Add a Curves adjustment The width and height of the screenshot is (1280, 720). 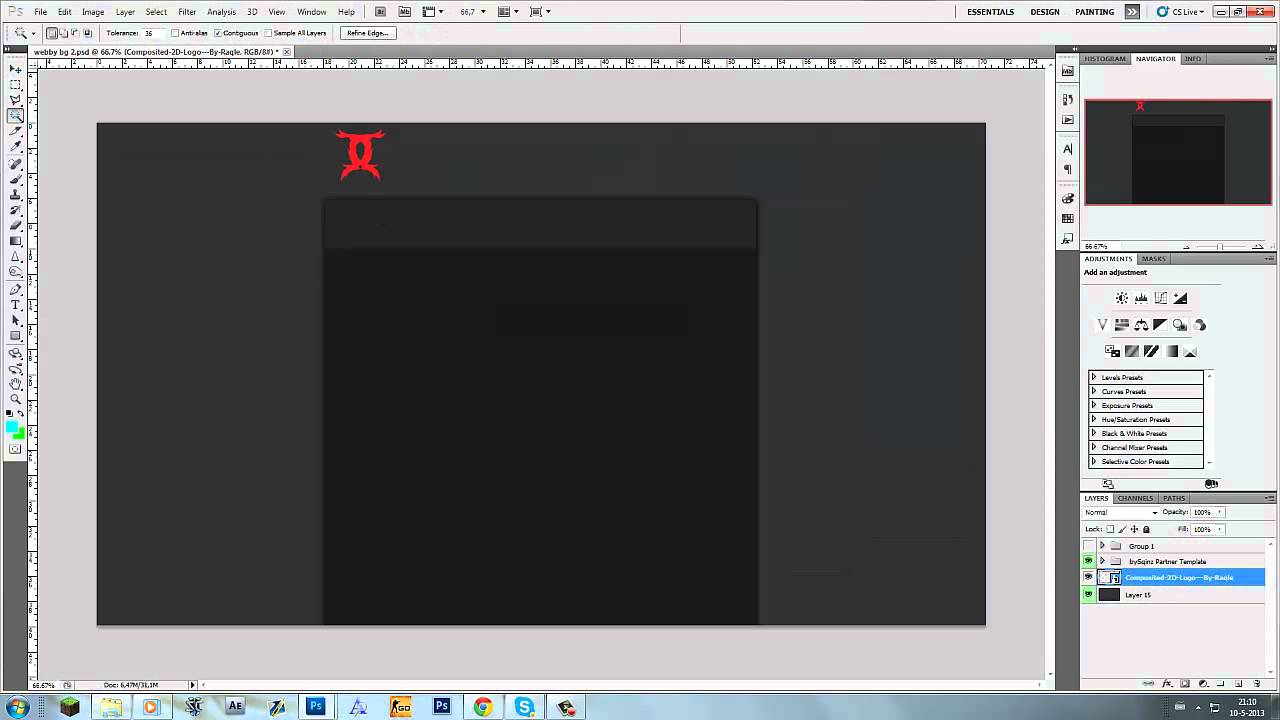point(1161,298)
